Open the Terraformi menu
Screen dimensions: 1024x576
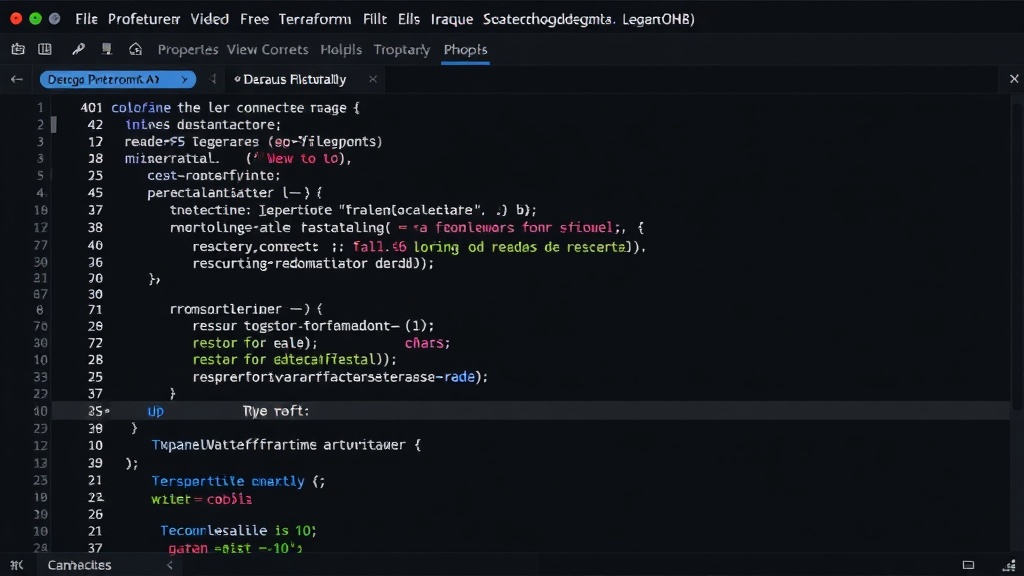click(315, 19)
